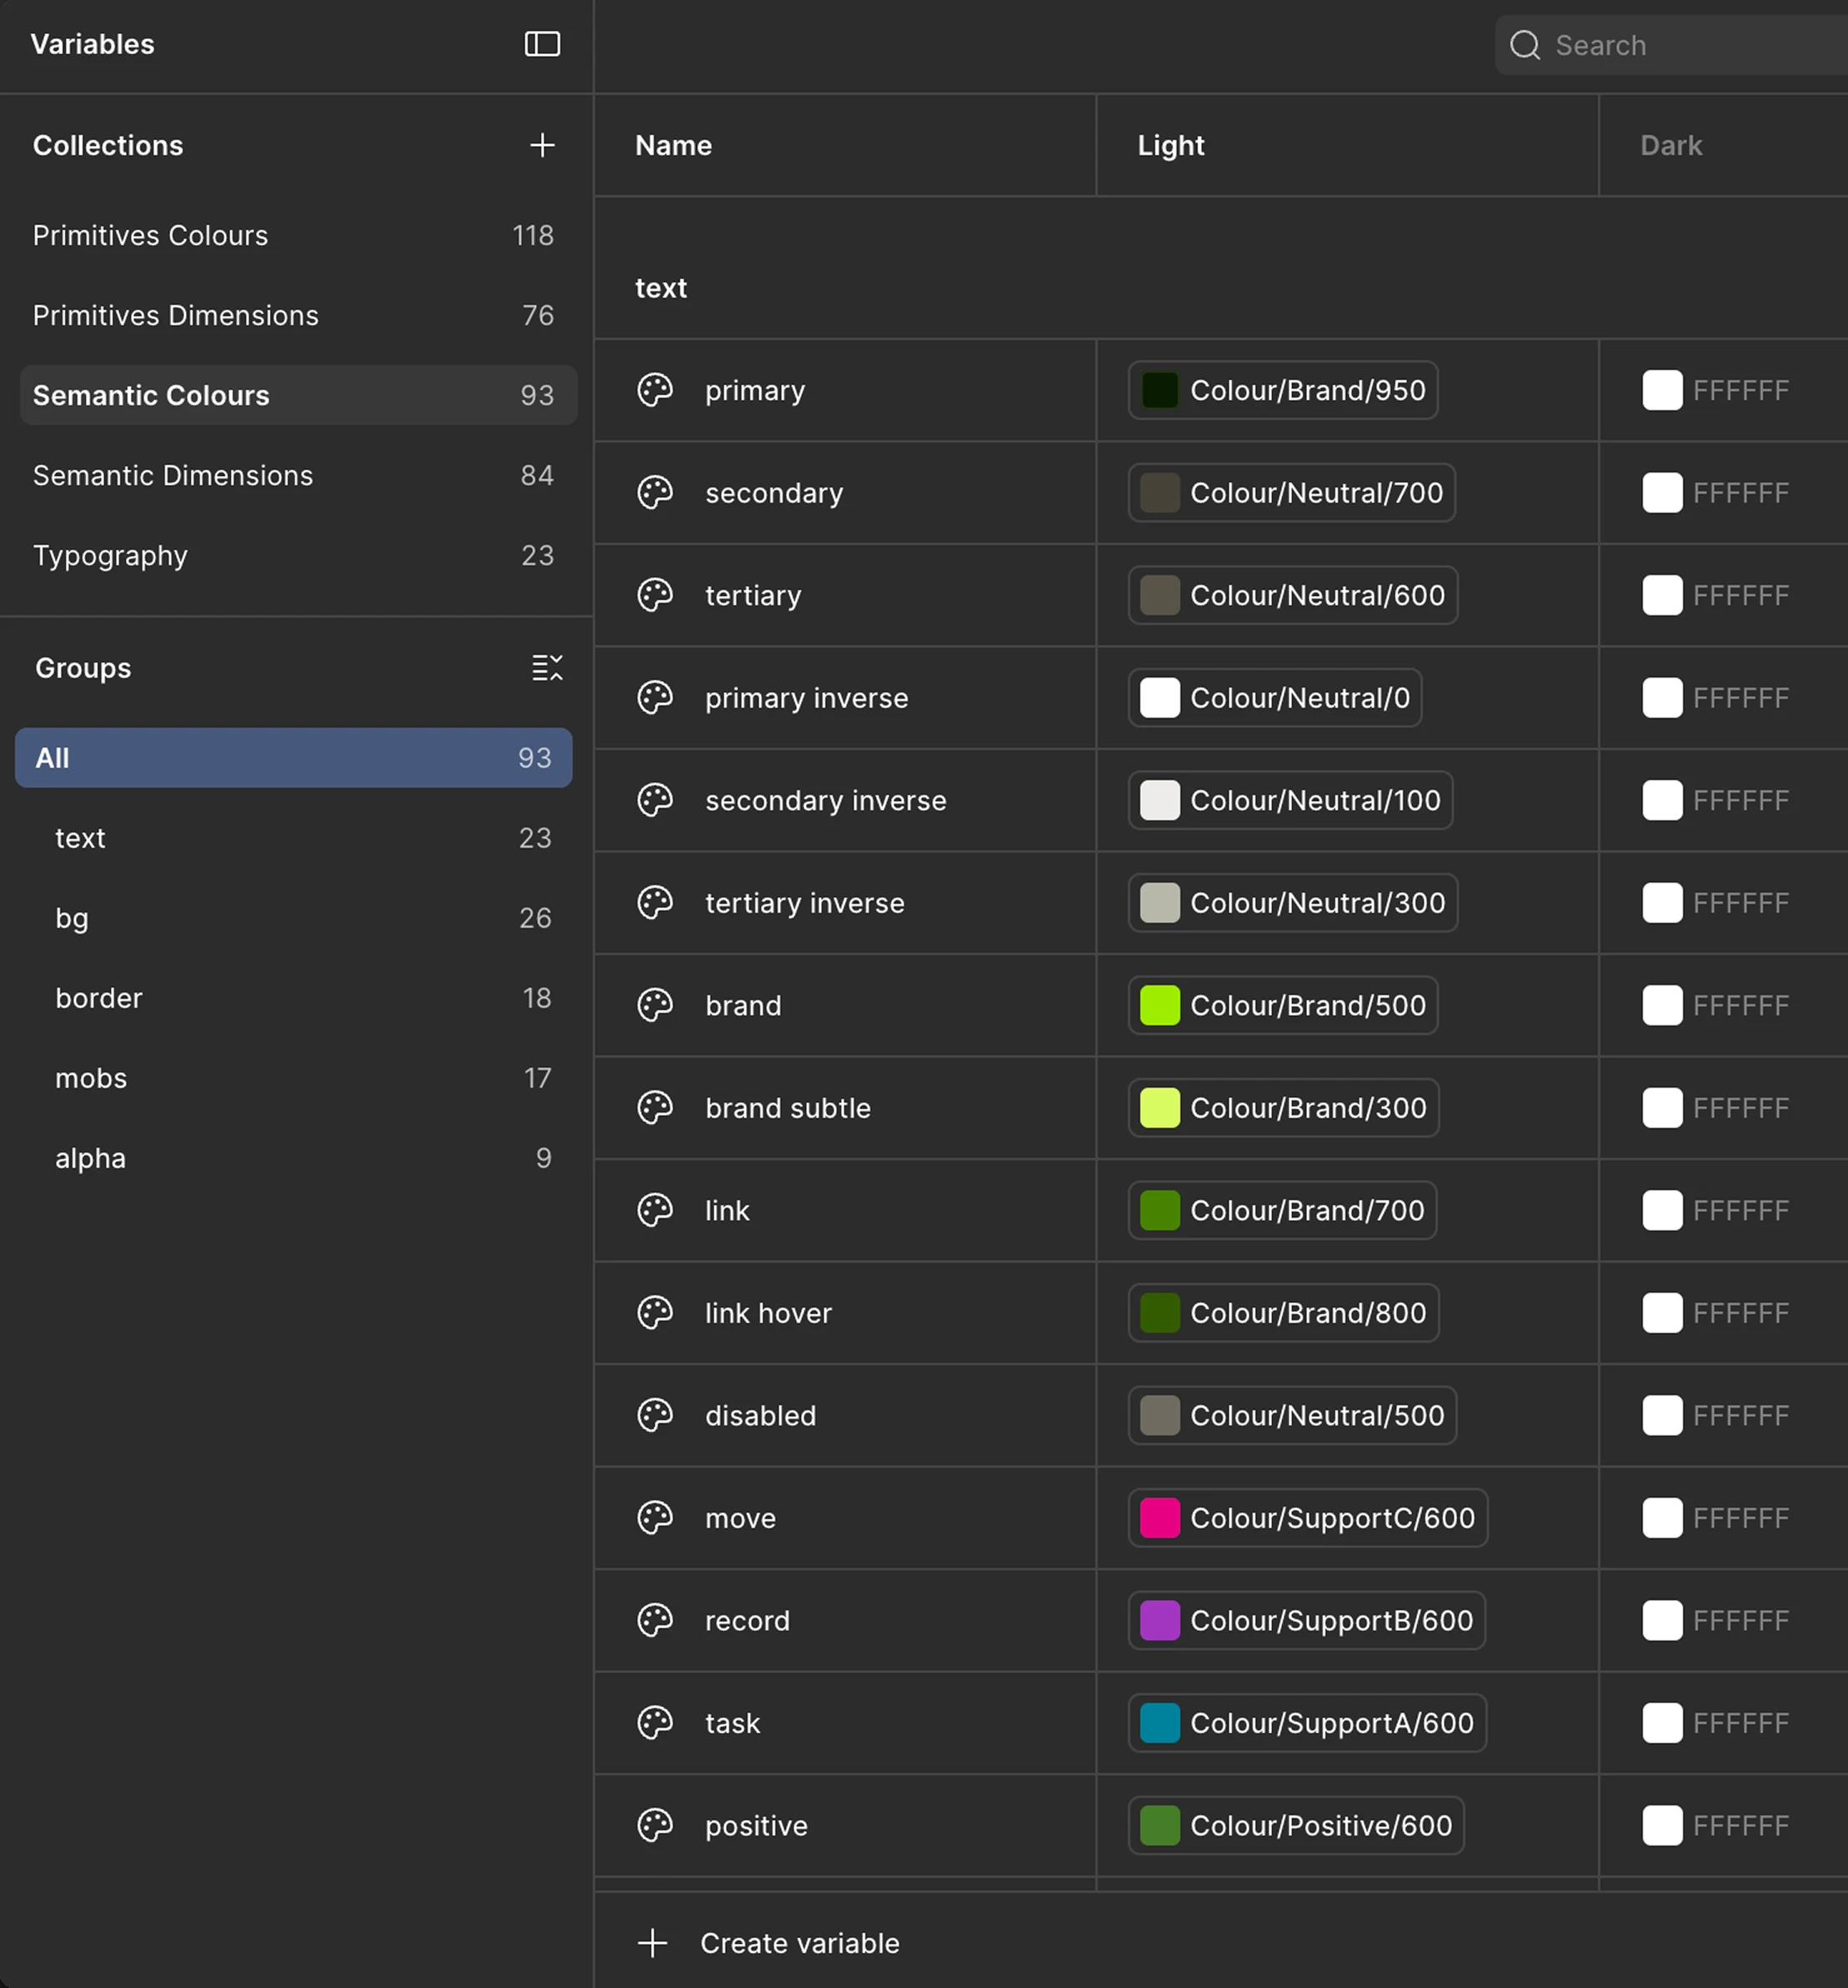Click Dark FFFFFF value in positive row
The image size is (1848, 1988).
[x=1740, y=1825]
